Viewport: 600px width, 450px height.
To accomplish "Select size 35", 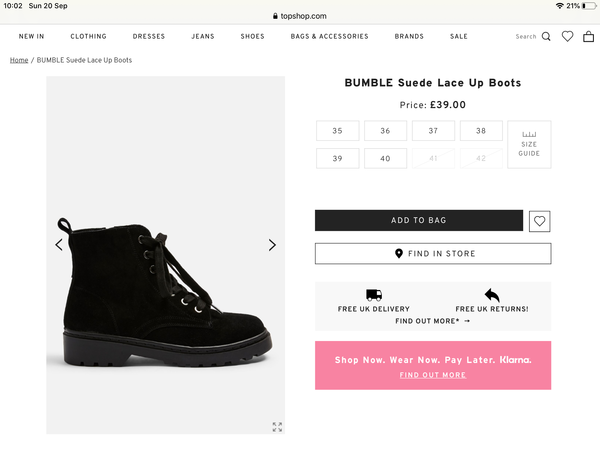I will [338, 131].
